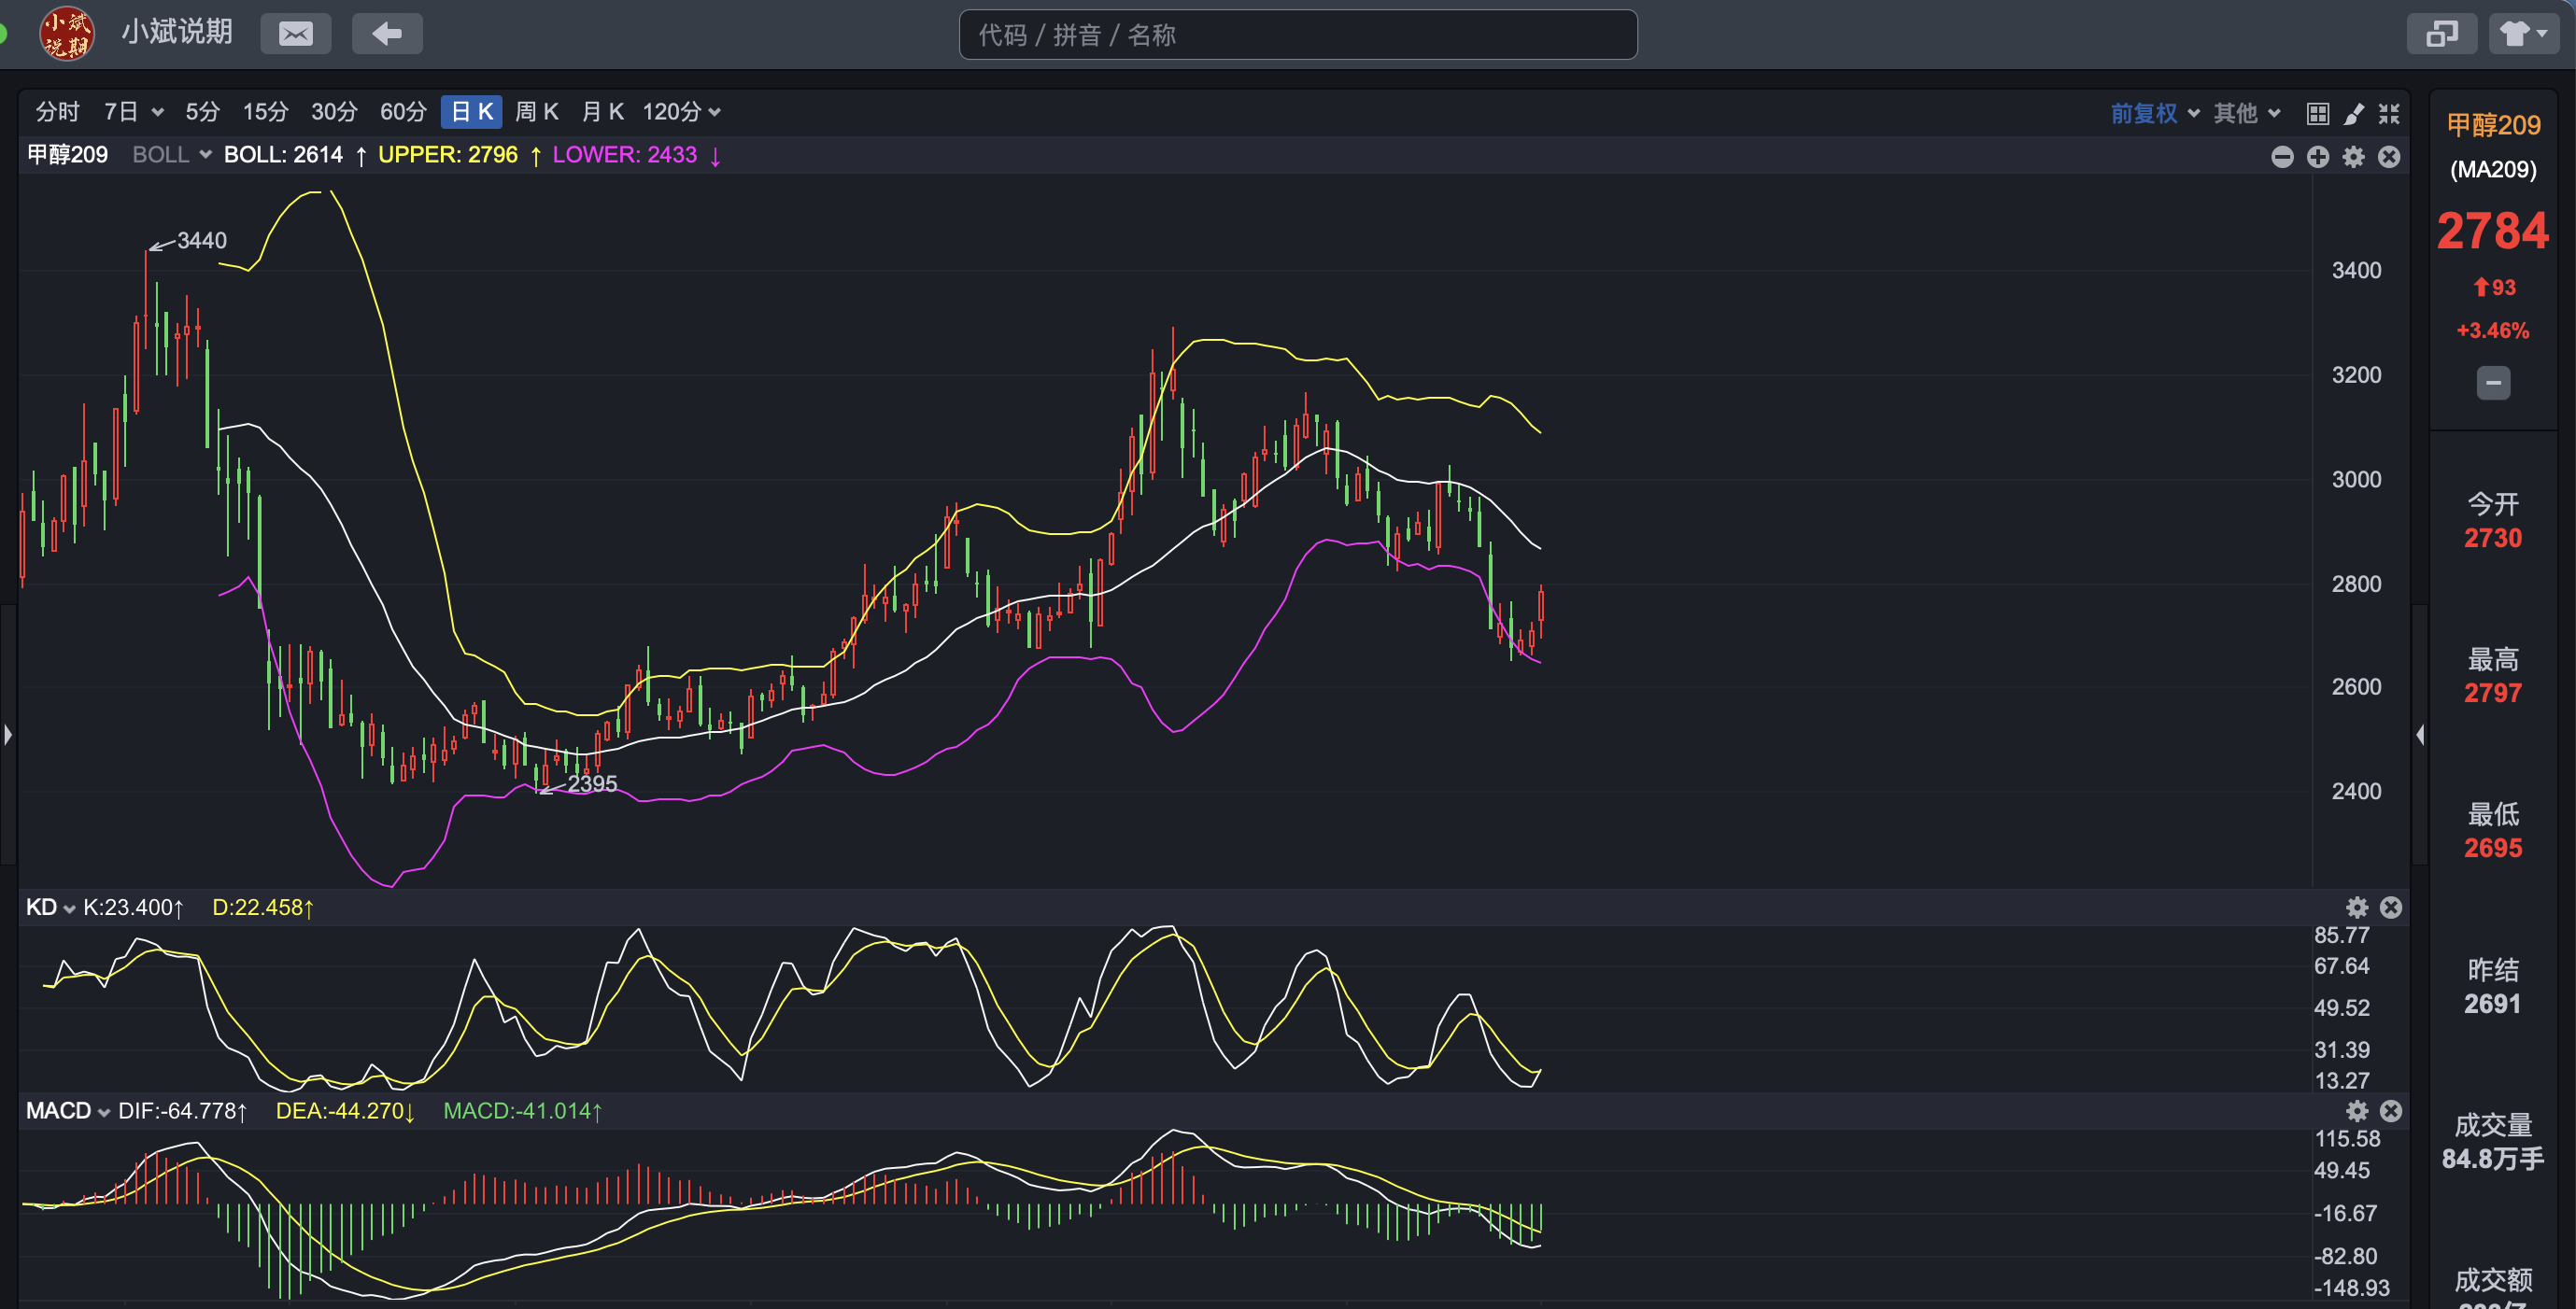Close the KD indicator panel
The image size is (2576, 1309).
coord(2391,907)
